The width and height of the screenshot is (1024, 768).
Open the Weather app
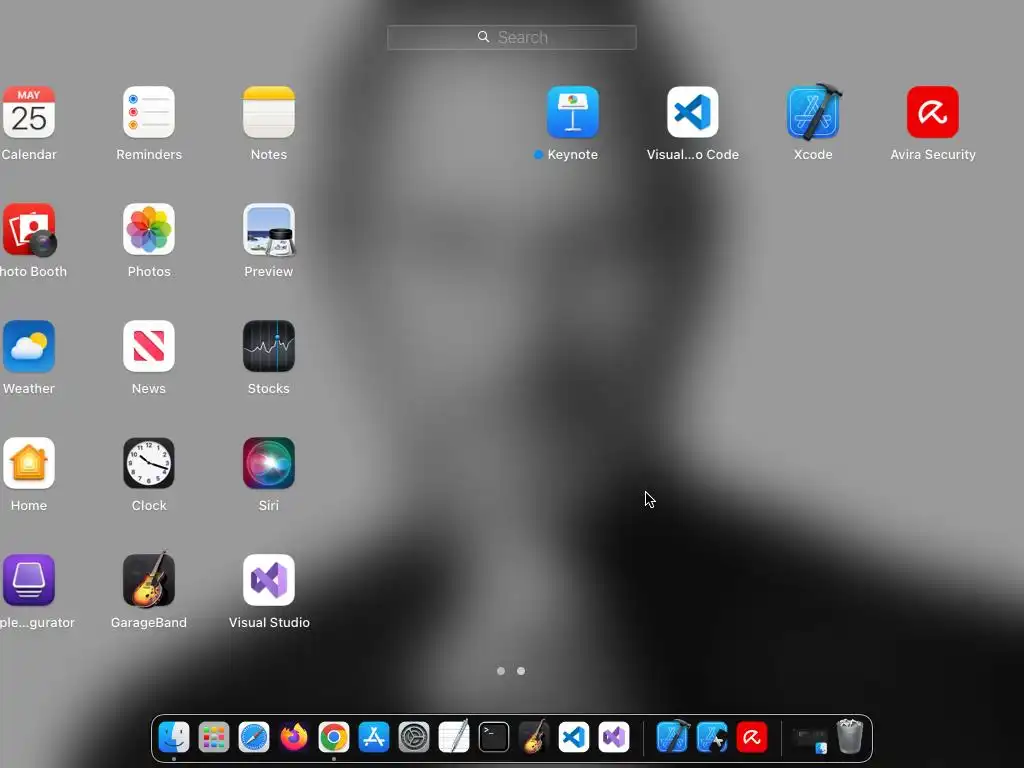(29, 346)
